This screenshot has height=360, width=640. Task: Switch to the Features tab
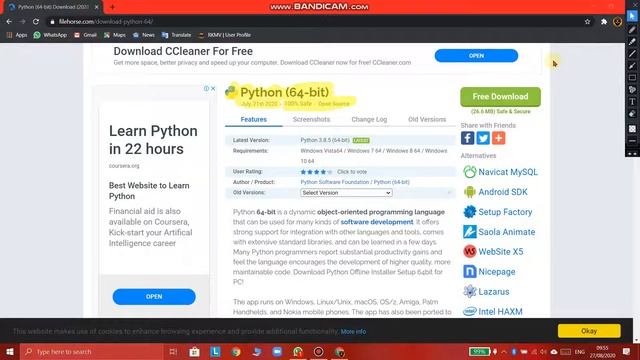coord(253,119)
